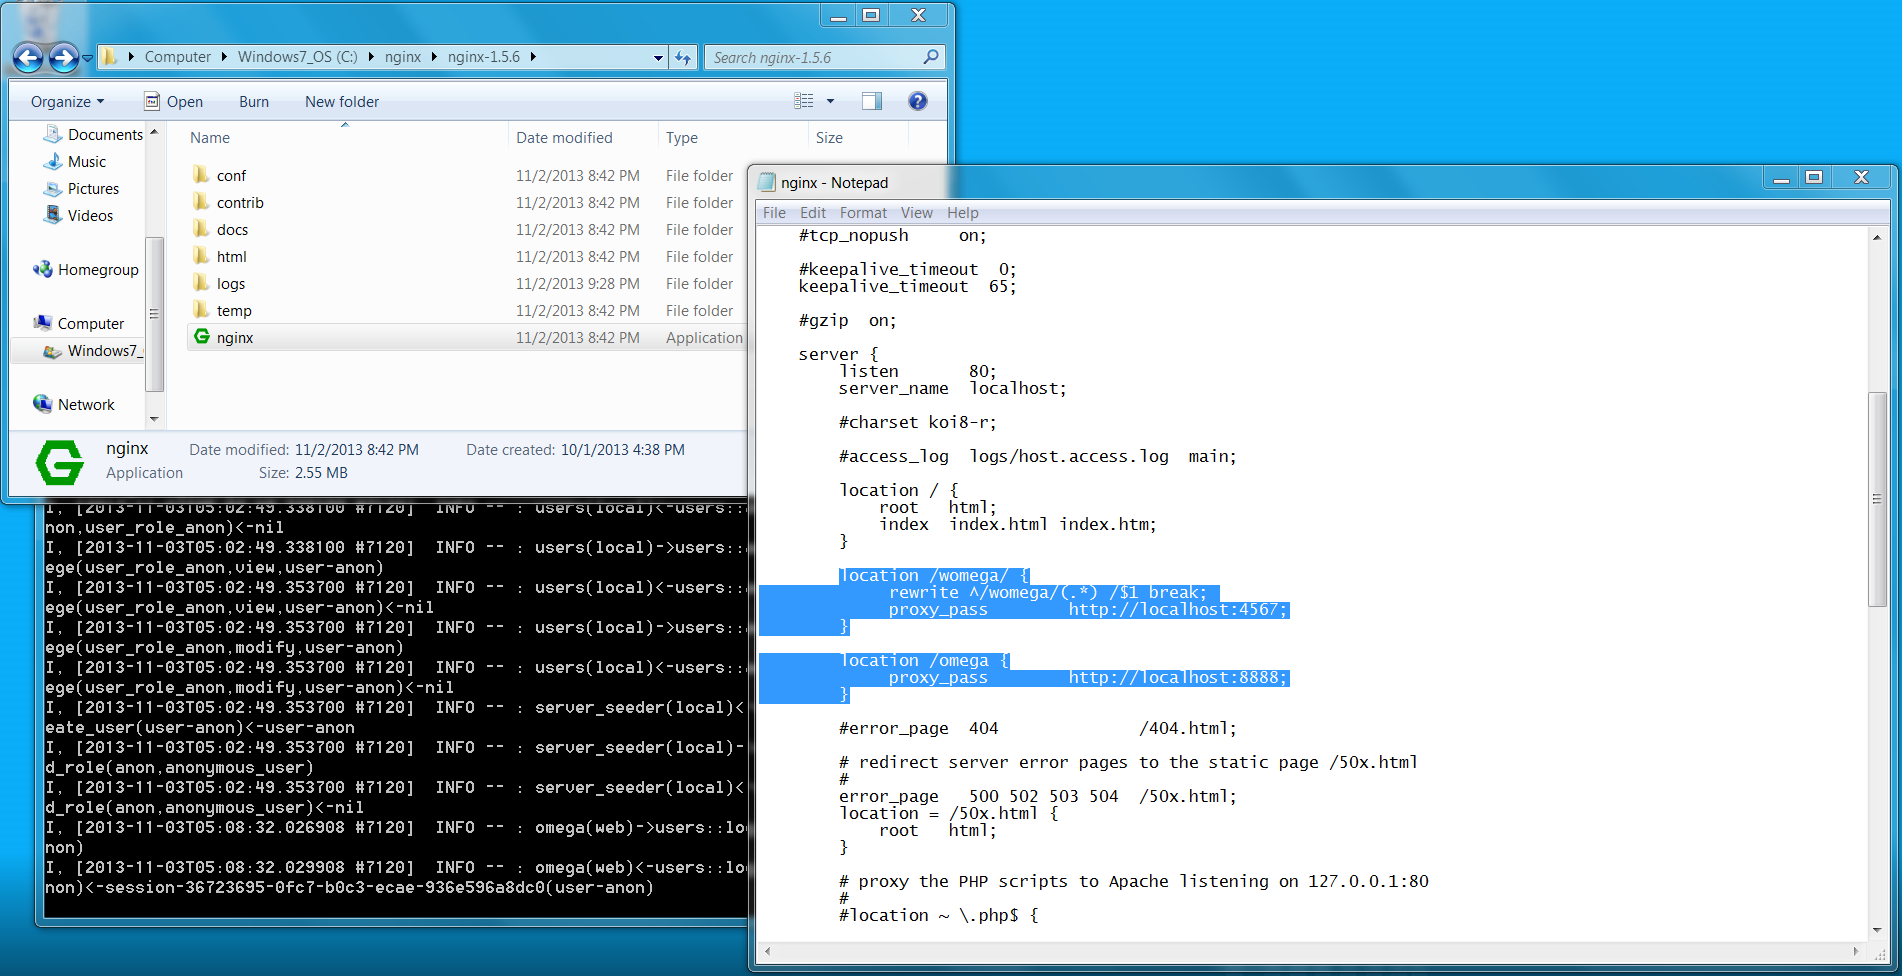Sort by Date modified column header
The height and width of the screenshot is (976, 1902).
[564, 138]
